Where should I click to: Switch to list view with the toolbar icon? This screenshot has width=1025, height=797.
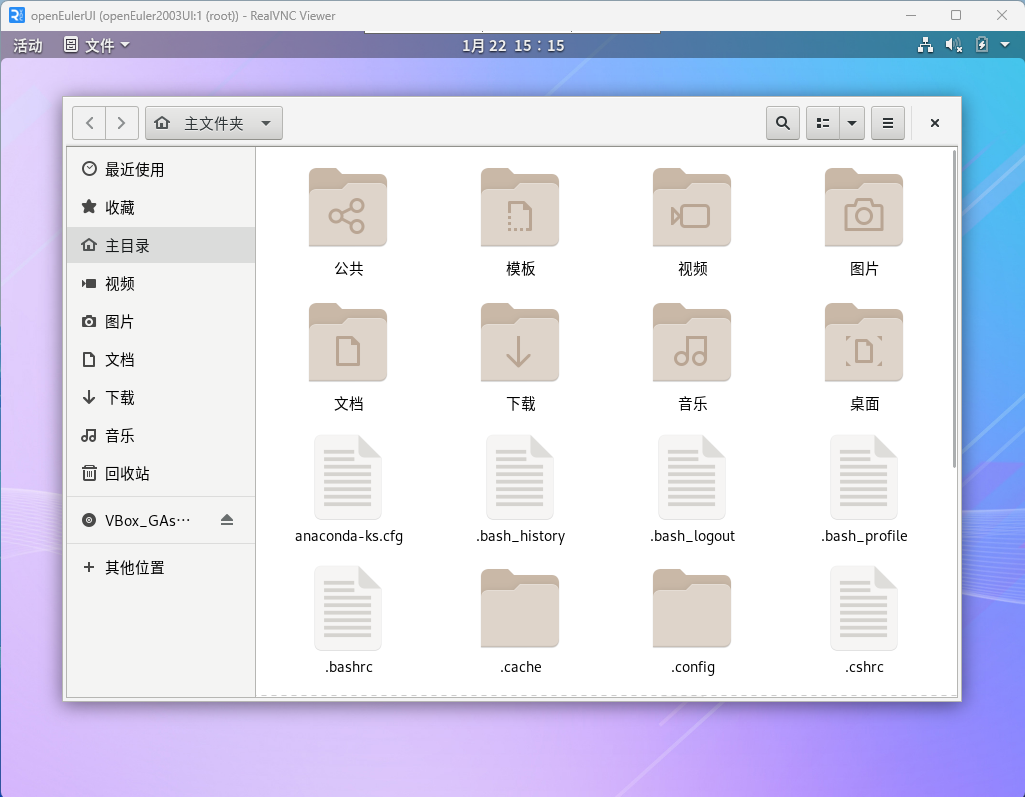coord(823,123)
